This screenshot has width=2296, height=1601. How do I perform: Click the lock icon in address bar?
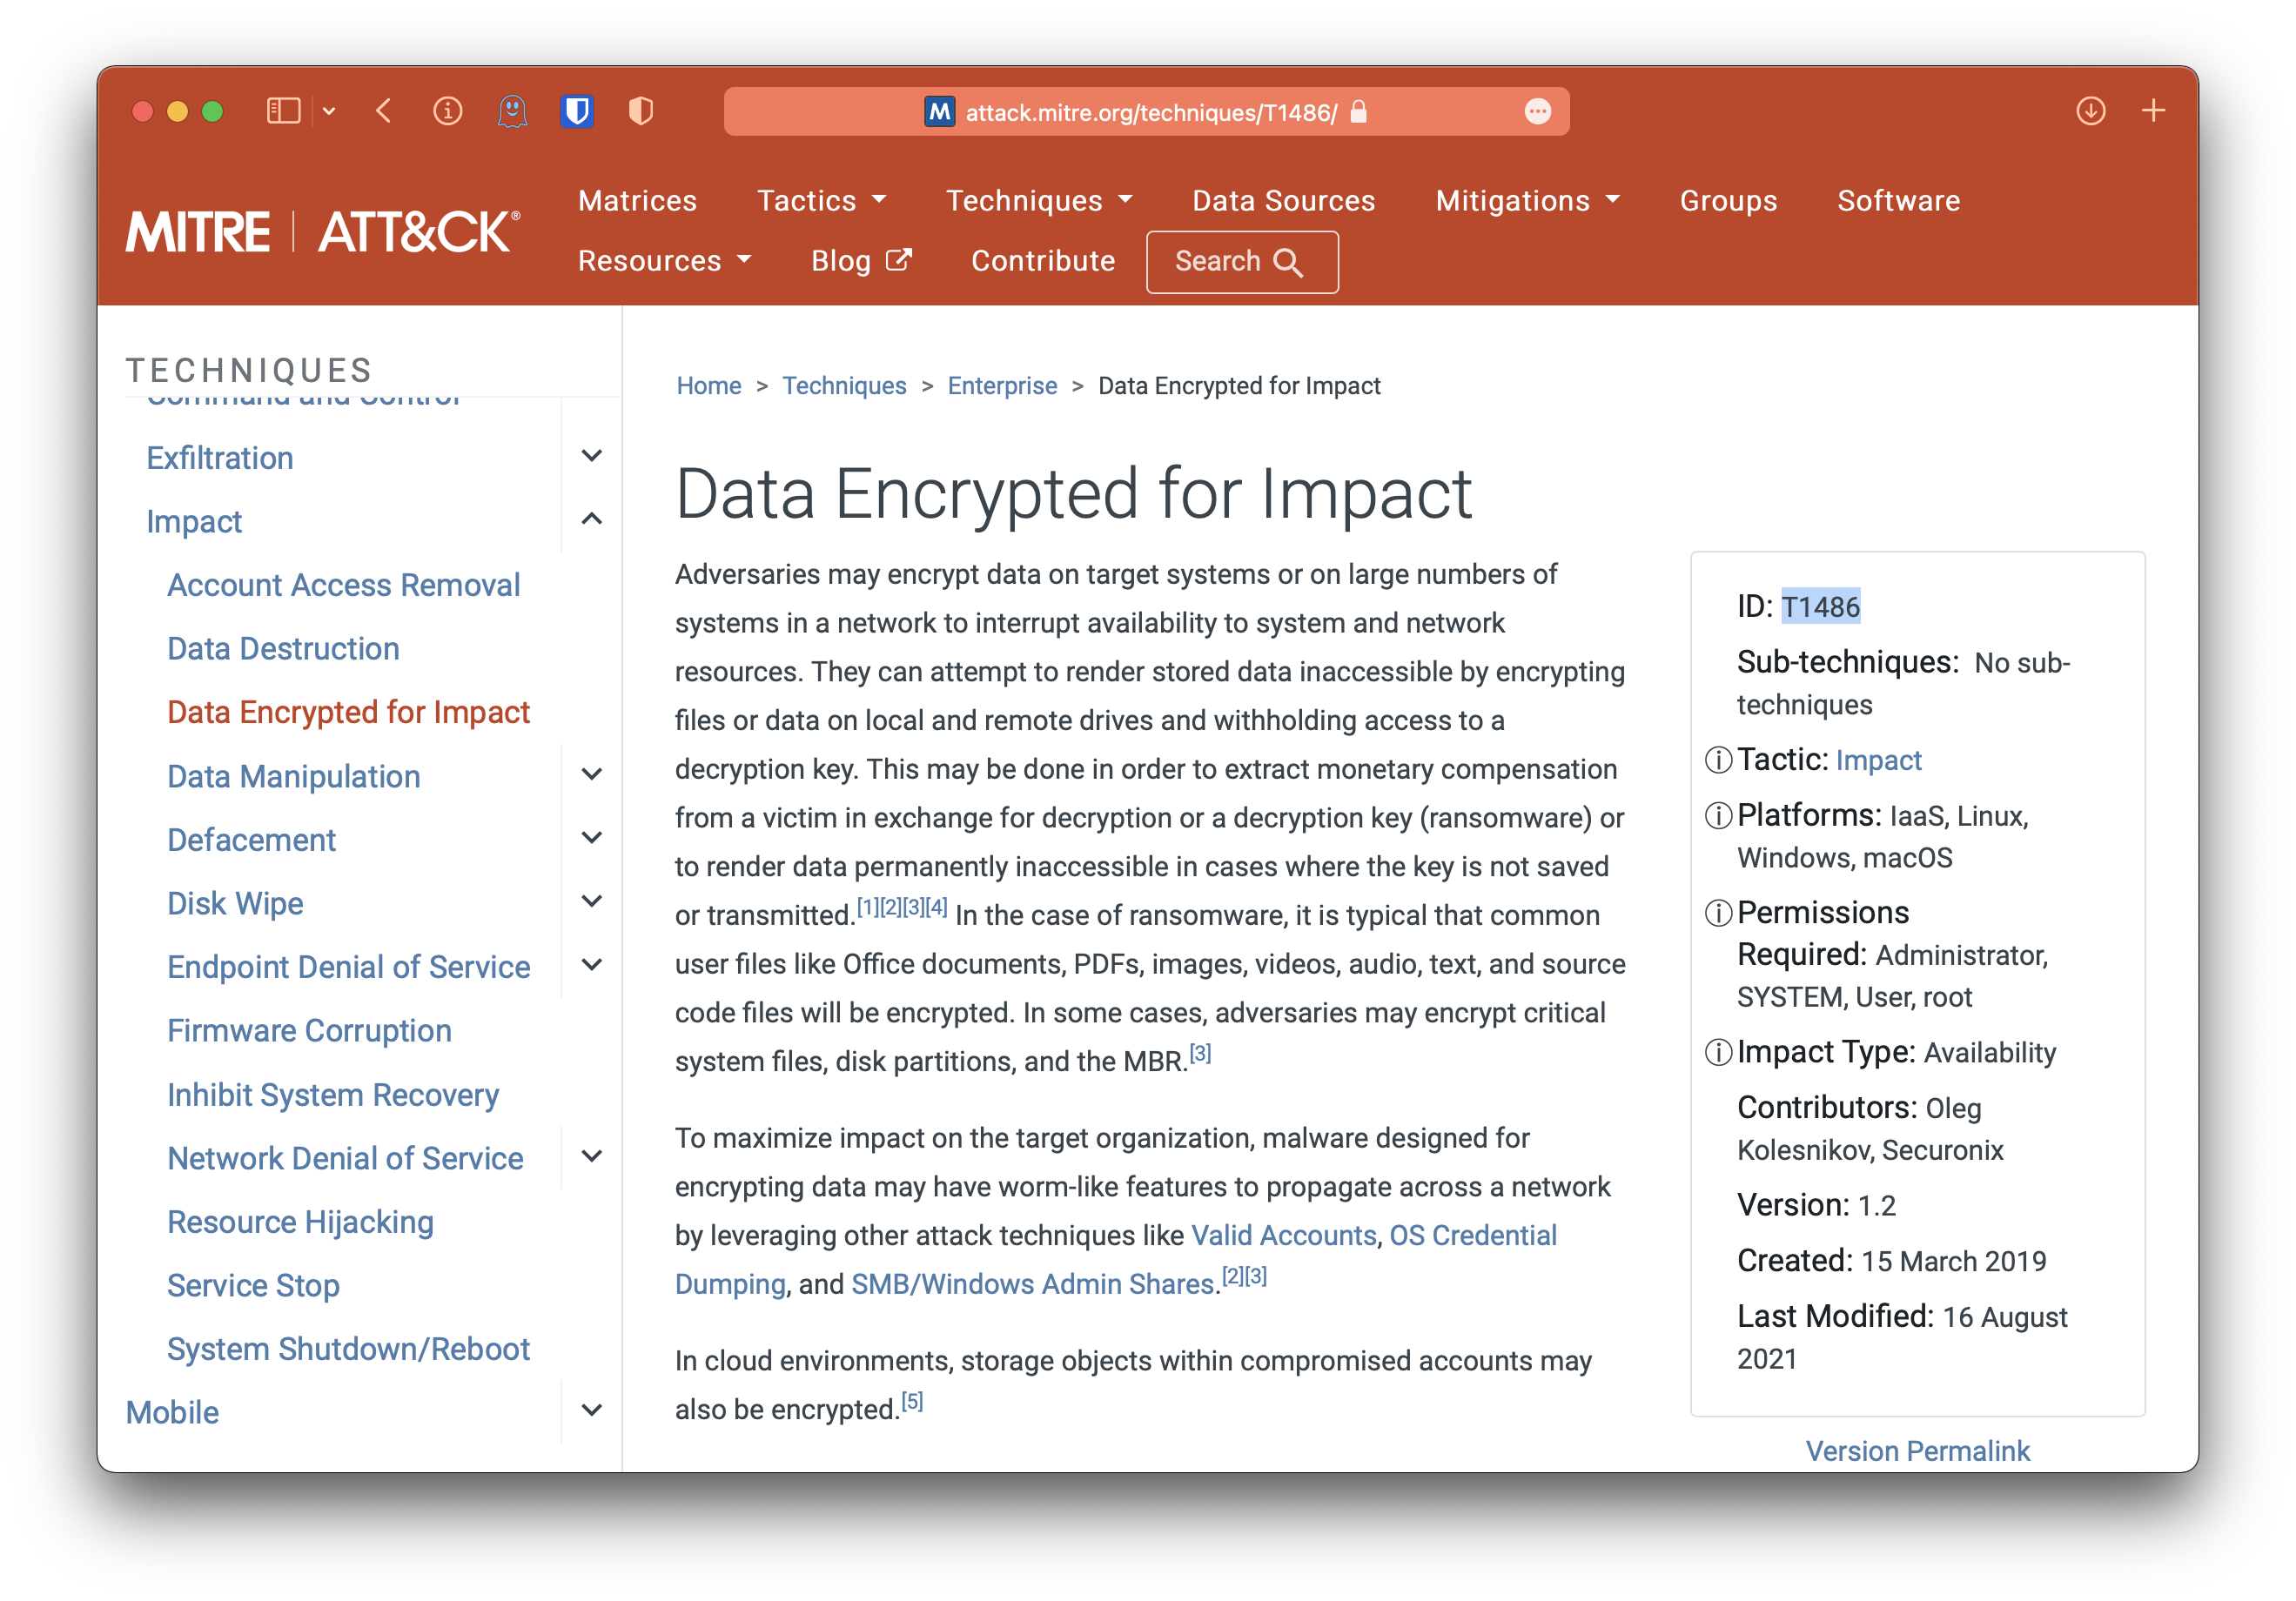click(1358, 111)
